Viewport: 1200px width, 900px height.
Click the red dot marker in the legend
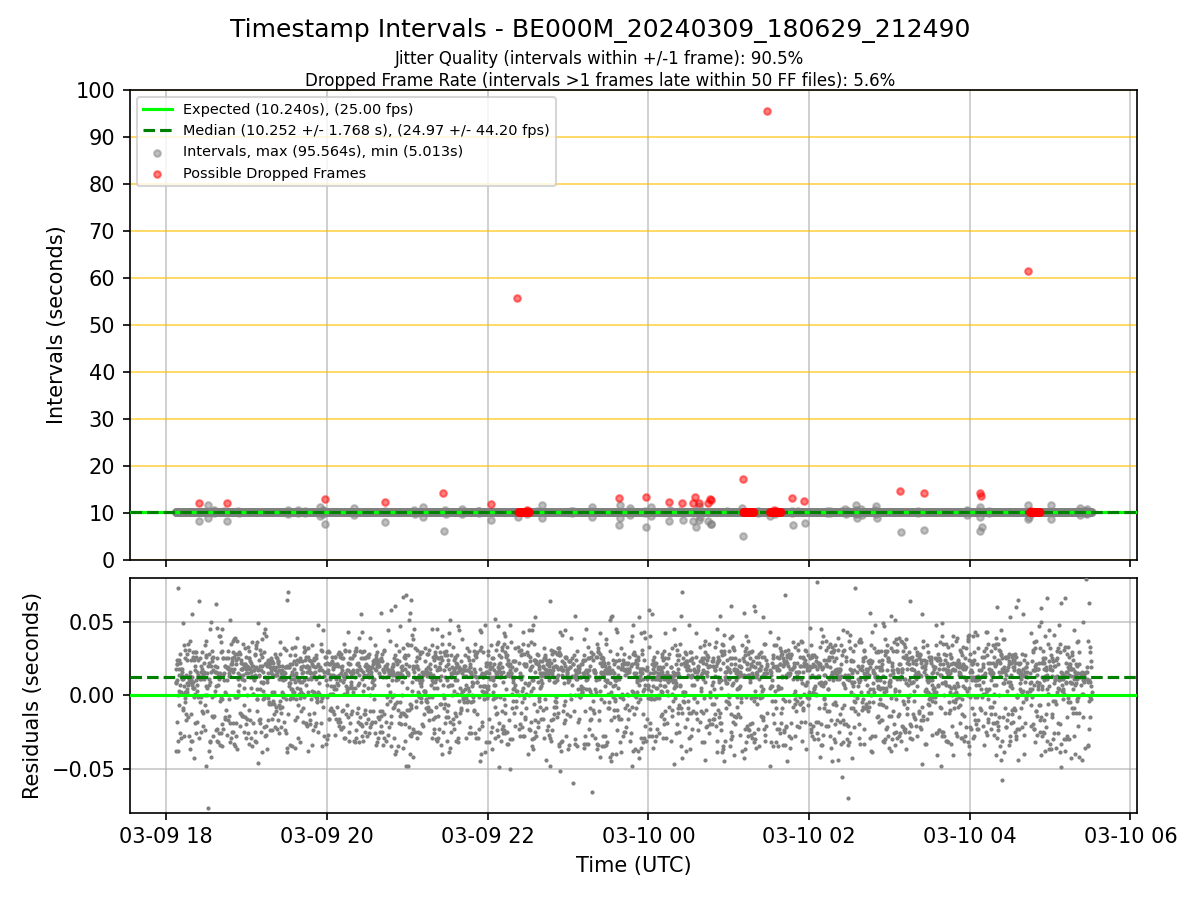coord(157,173)
